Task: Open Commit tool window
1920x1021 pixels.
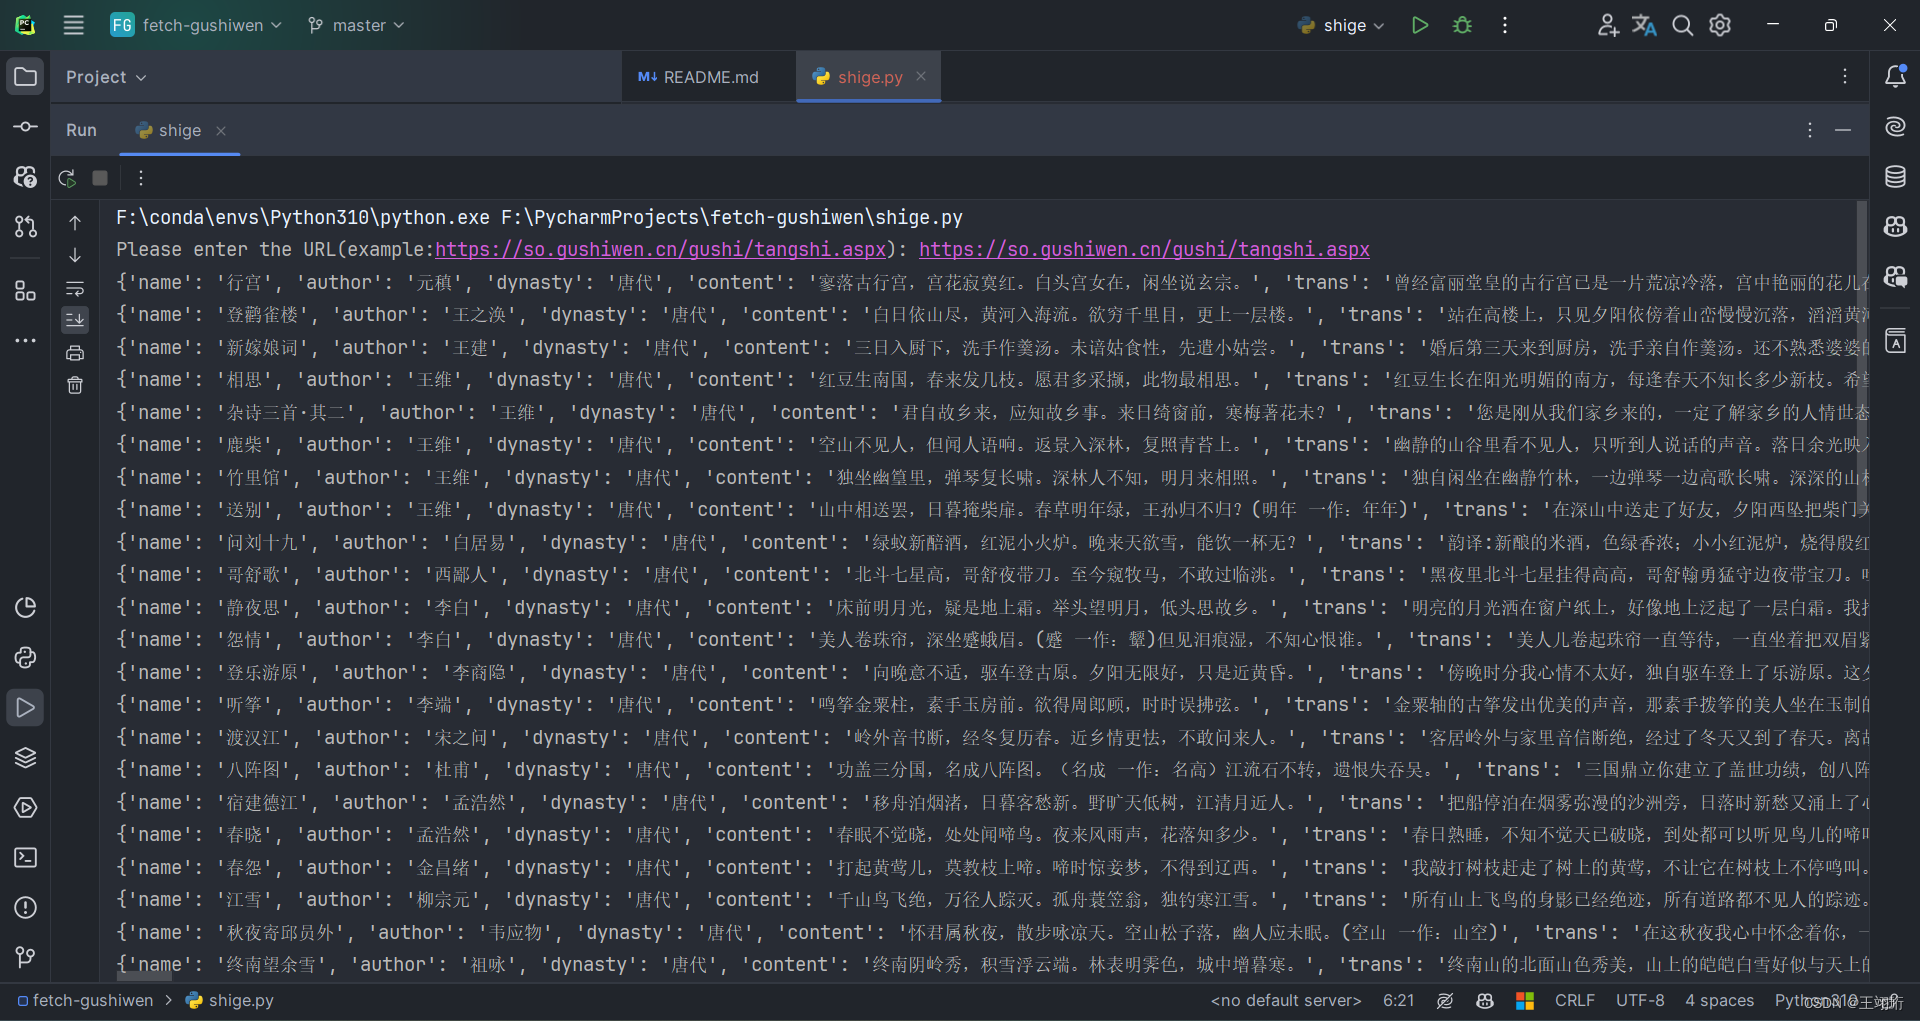Action: pyautogui.click(x=26, y=127)
